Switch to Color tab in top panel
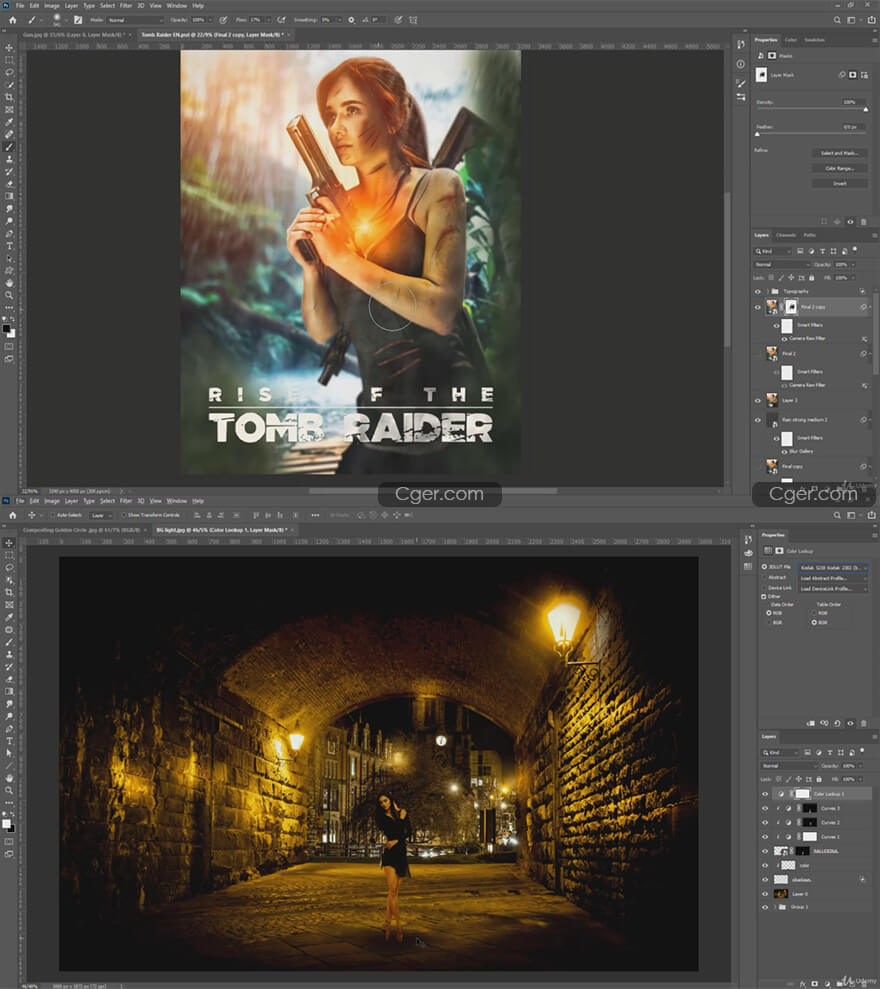This screenshot has width=880, height=989. coord(790,40)
